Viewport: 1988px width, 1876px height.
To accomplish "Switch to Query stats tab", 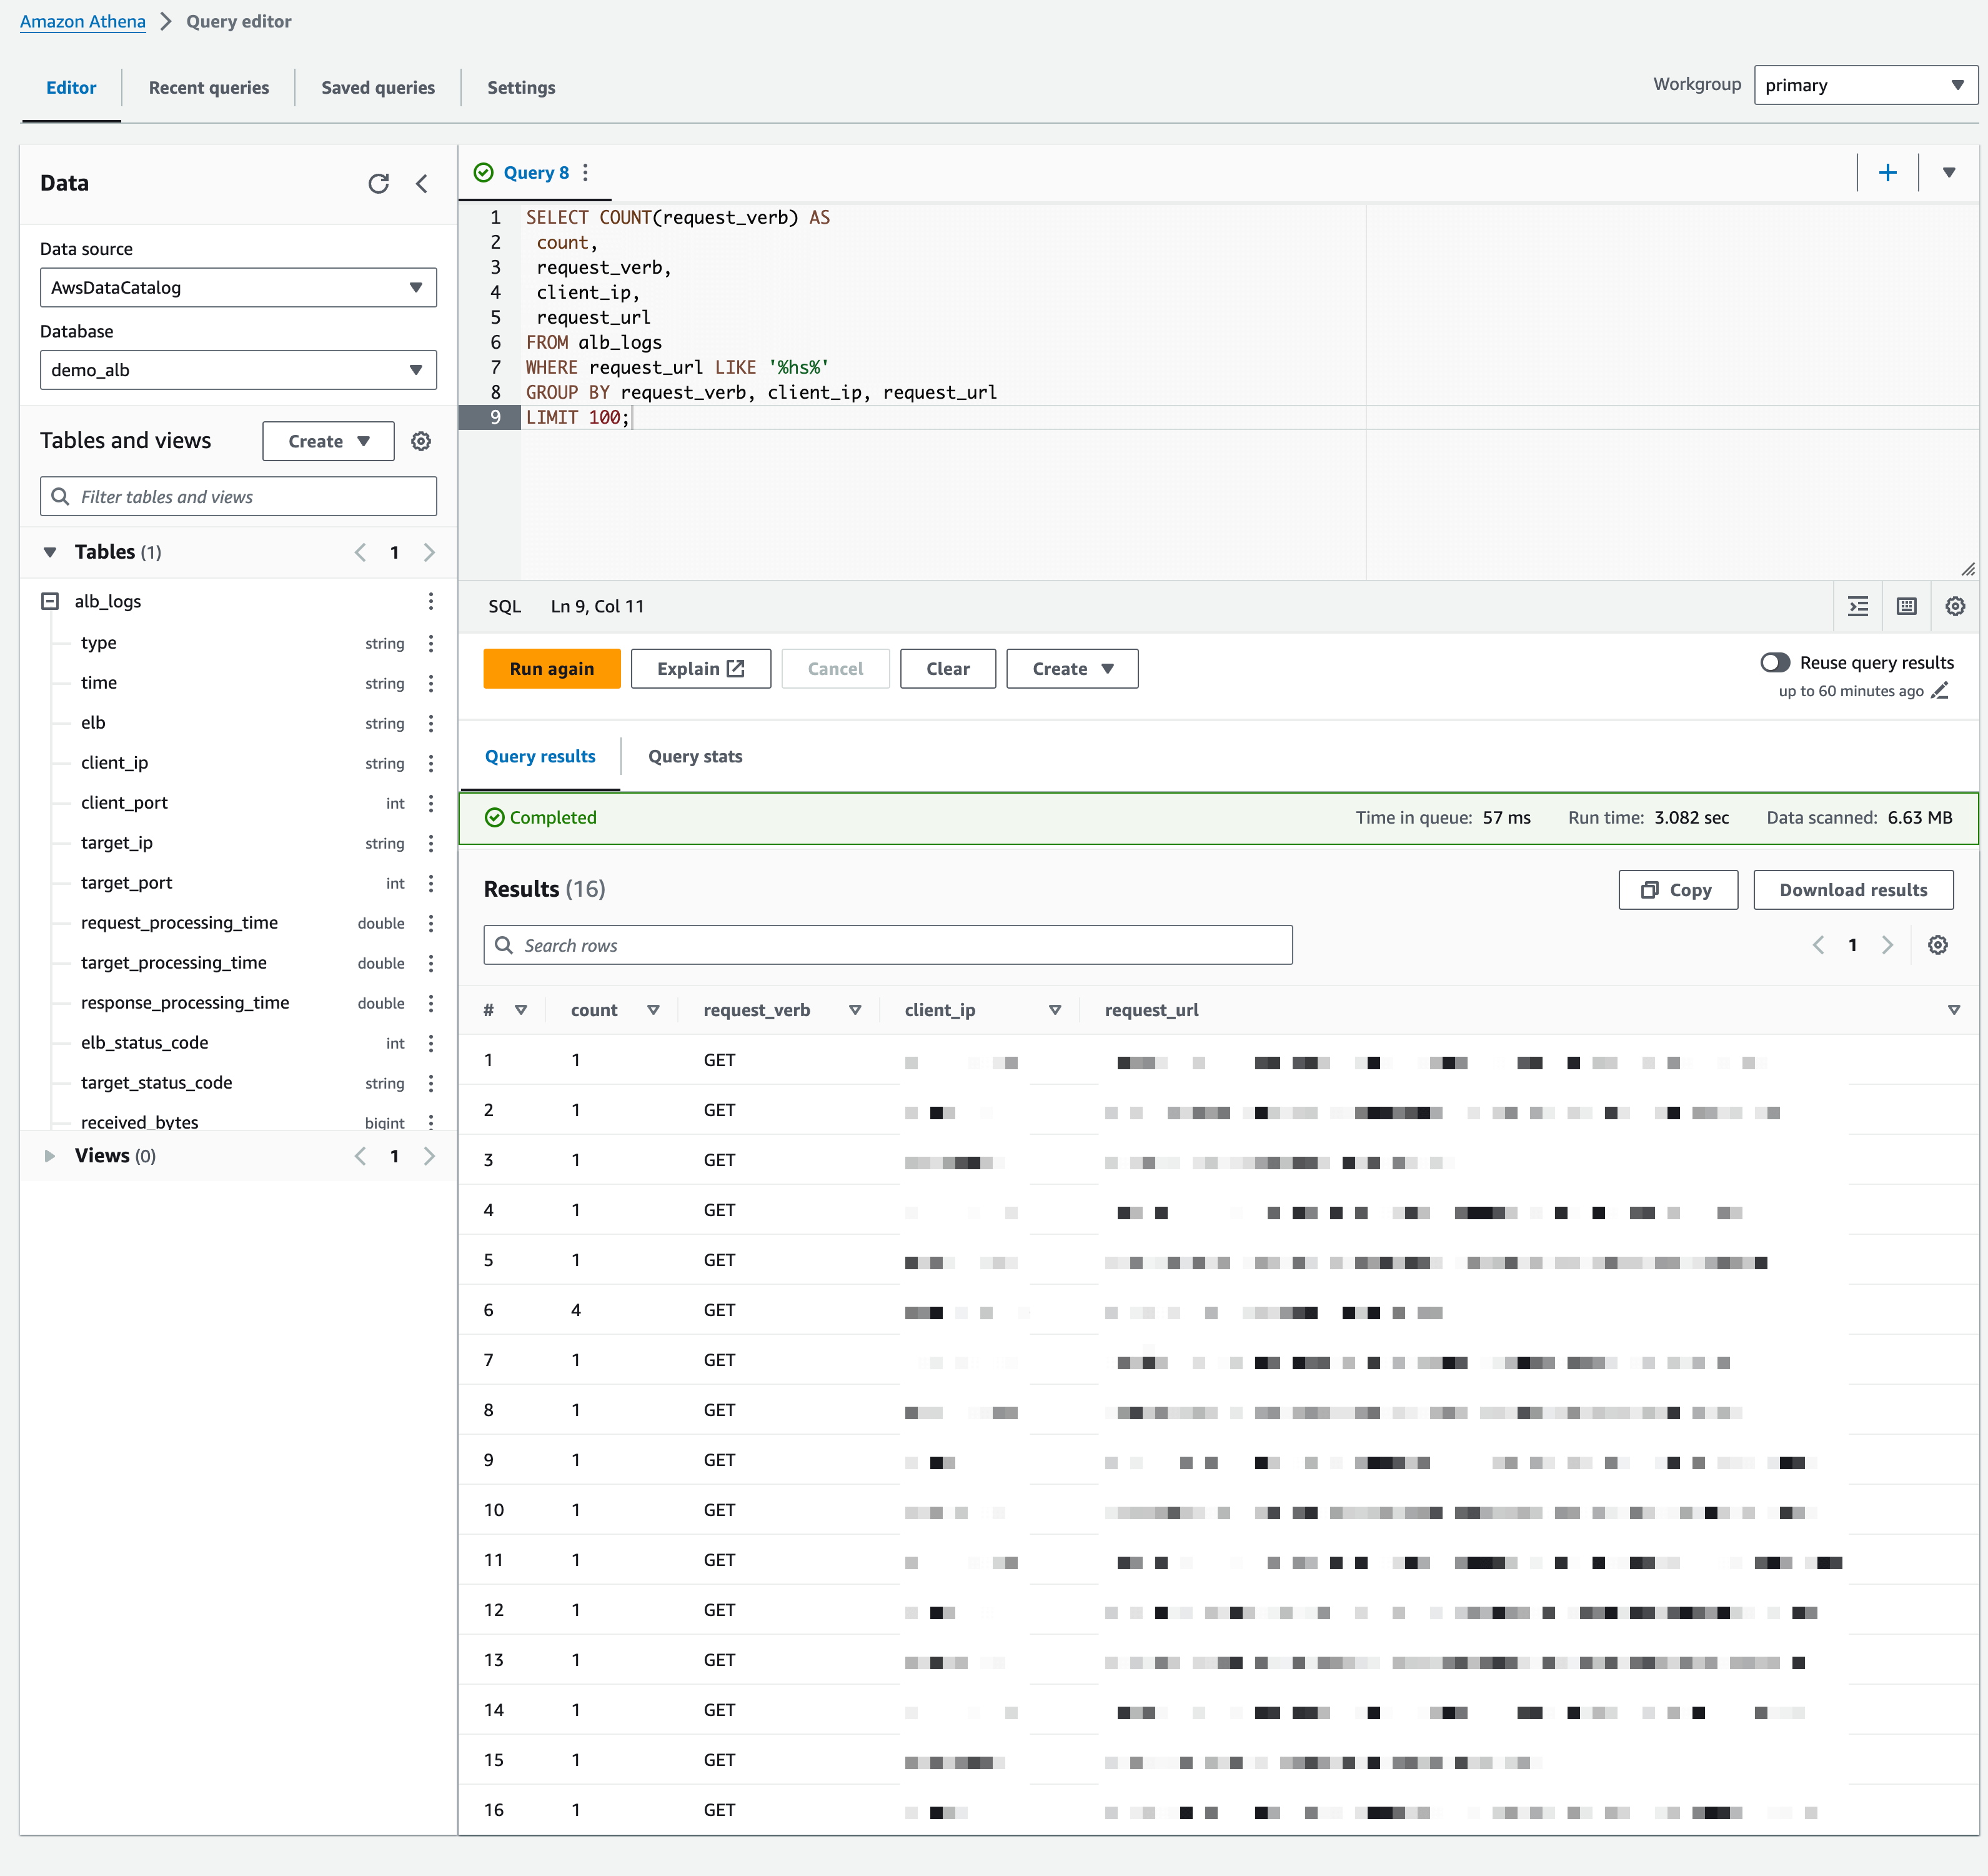I will coord(695,757).
